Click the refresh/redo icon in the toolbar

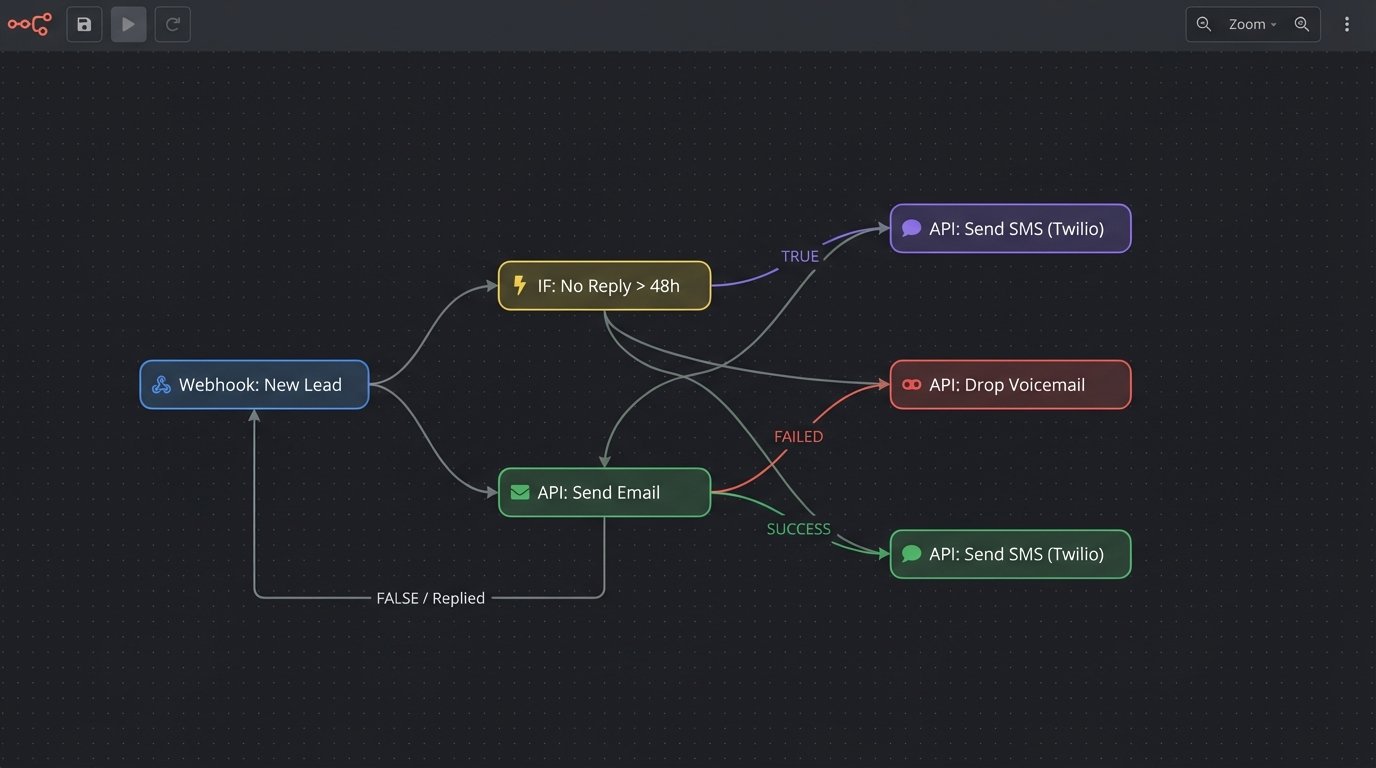point(172,23)
